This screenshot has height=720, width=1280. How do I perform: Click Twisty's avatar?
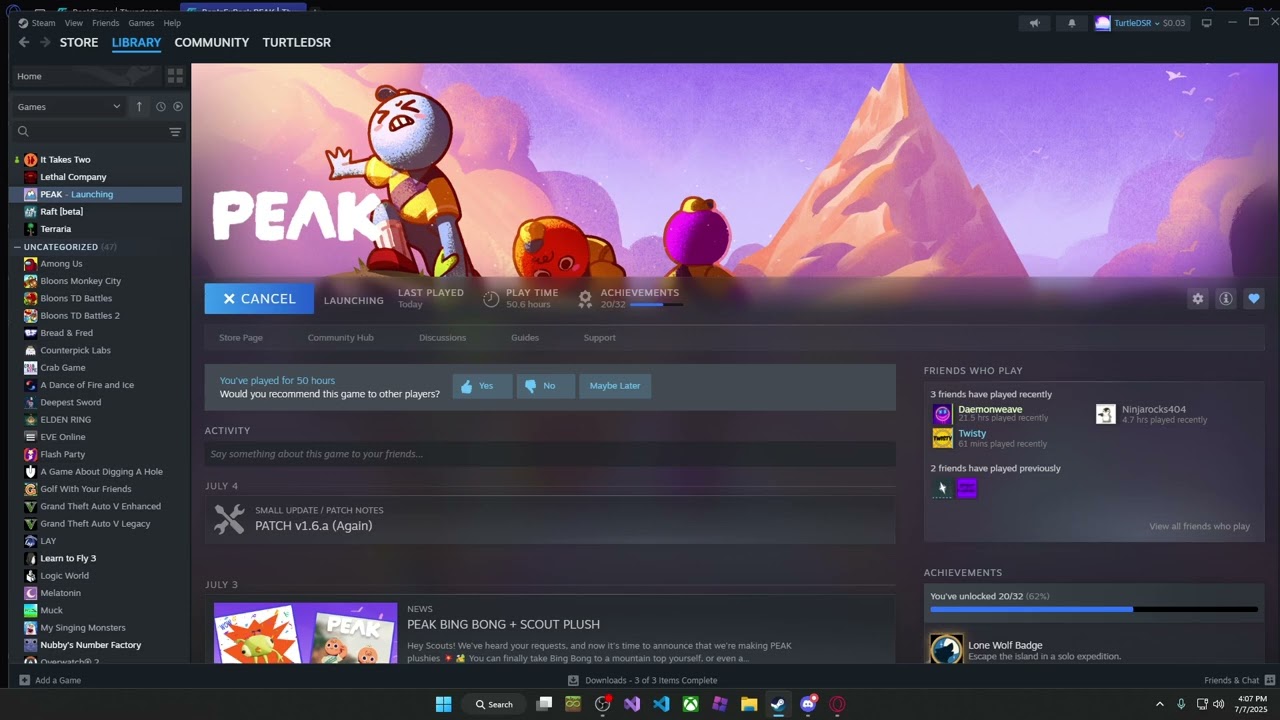pos(942,438)
